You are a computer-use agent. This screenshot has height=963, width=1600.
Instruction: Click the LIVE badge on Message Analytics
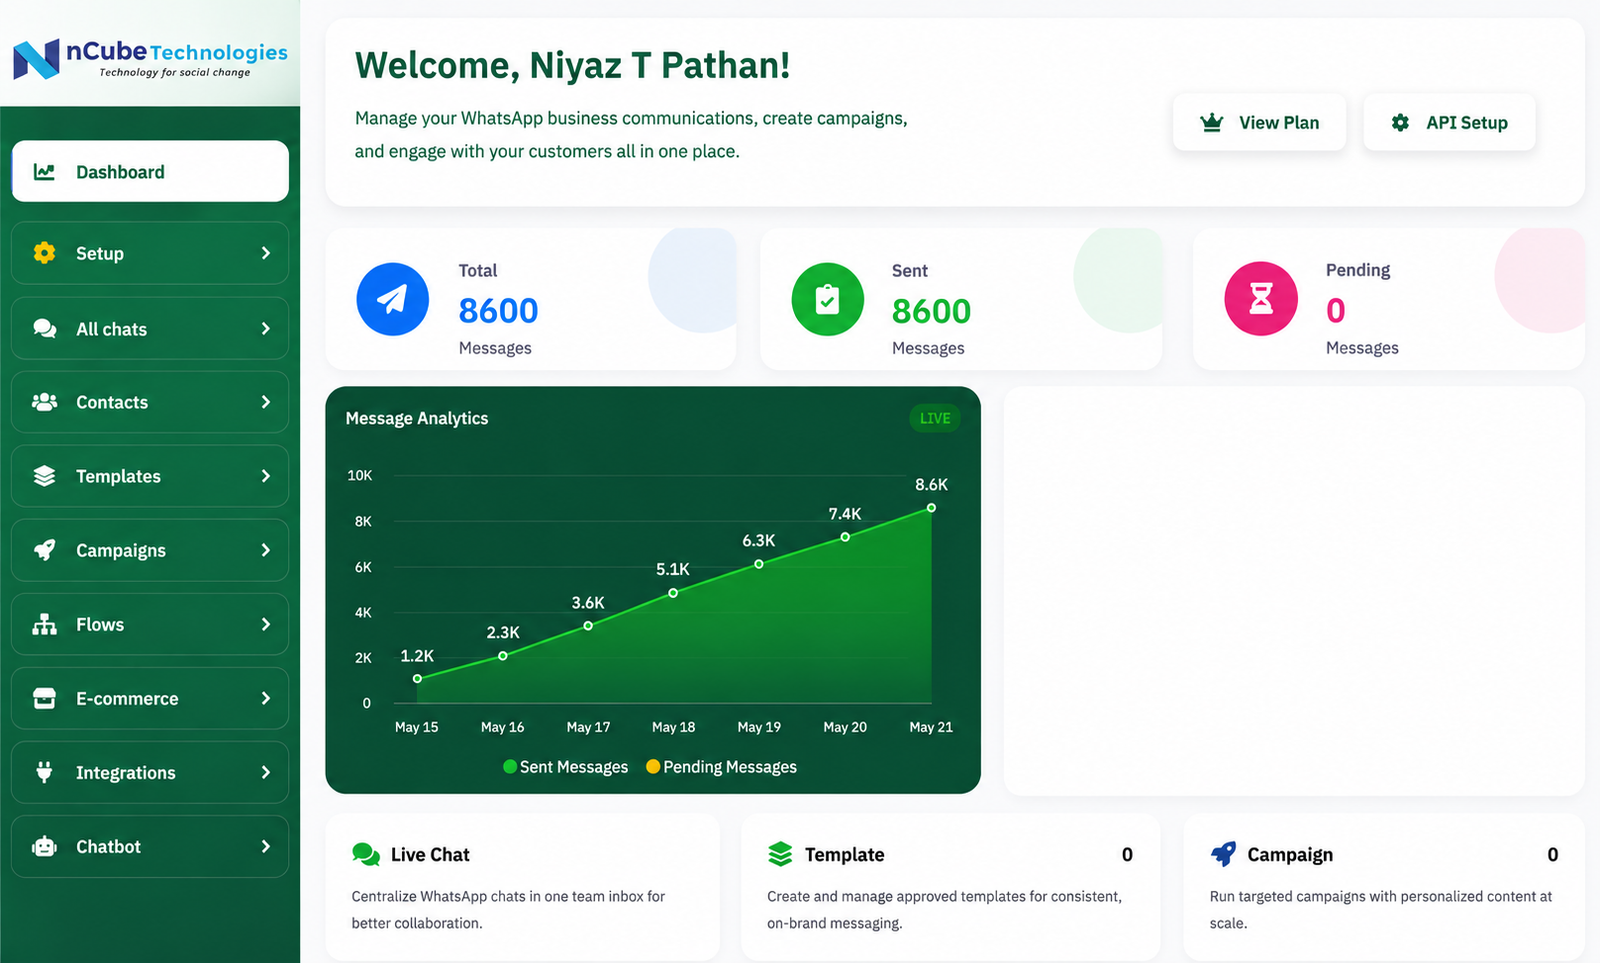click(935, 418)
